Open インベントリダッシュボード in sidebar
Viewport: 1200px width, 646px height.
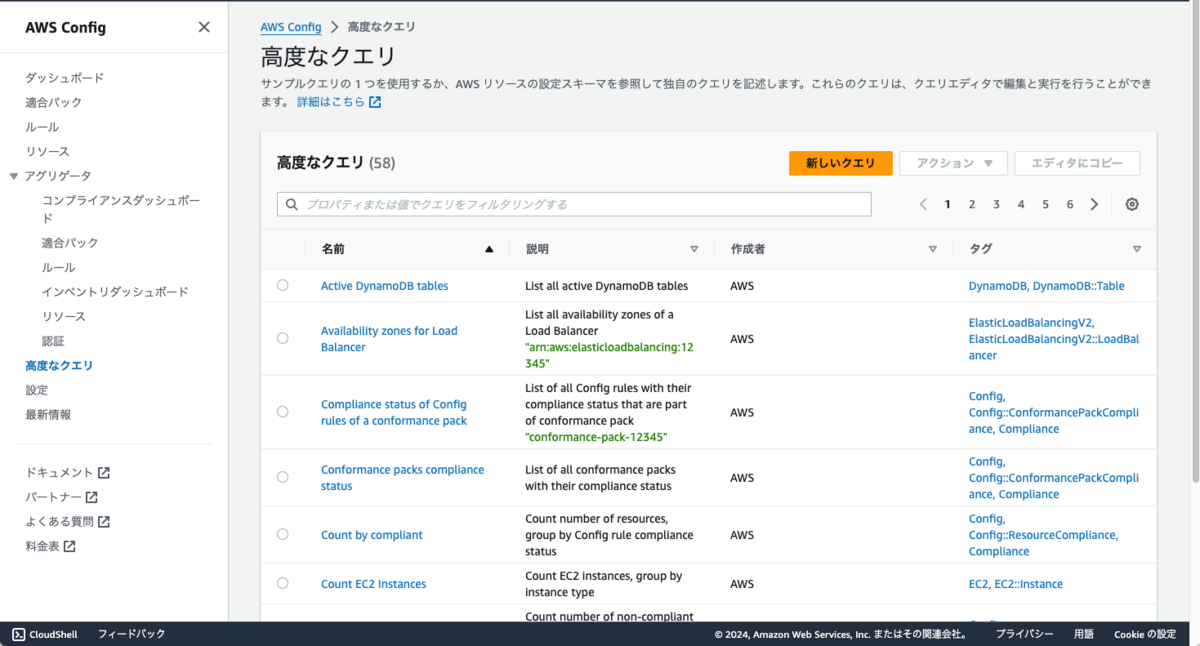tap(115, 292)
